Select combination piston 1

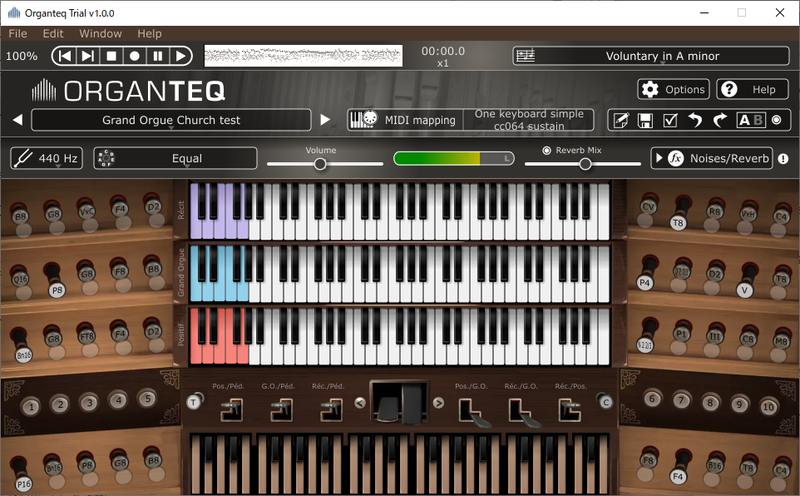(31, 407)
